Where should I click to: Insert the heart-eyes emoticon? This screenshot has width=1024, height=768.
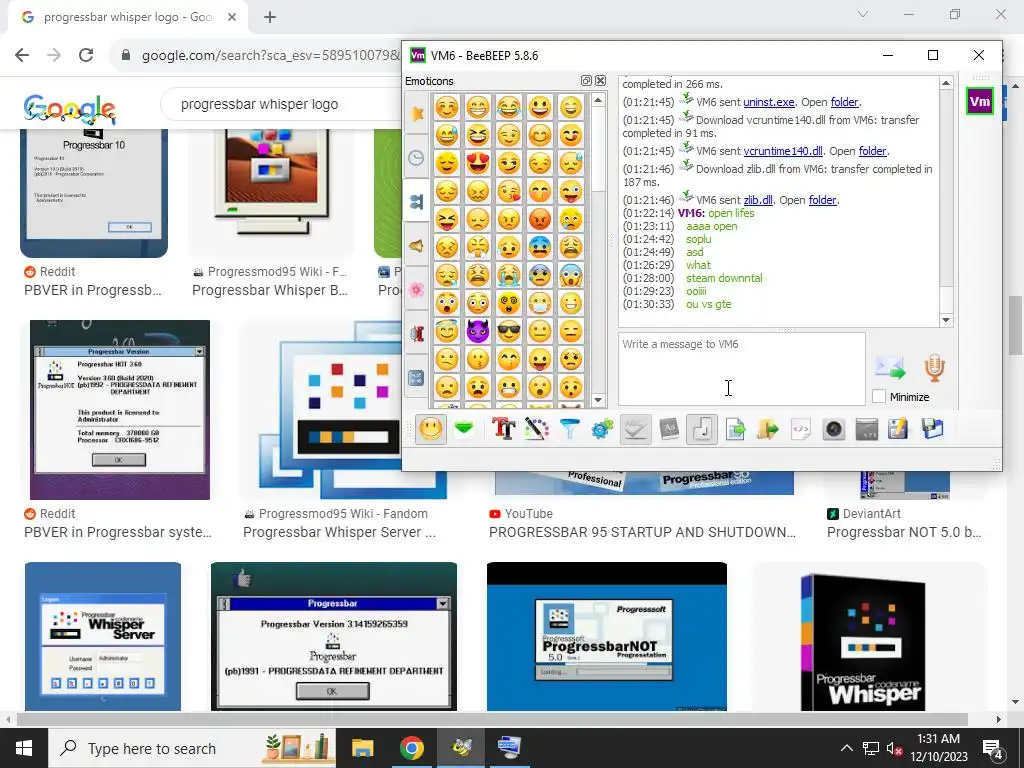click(x=478, y=163)
